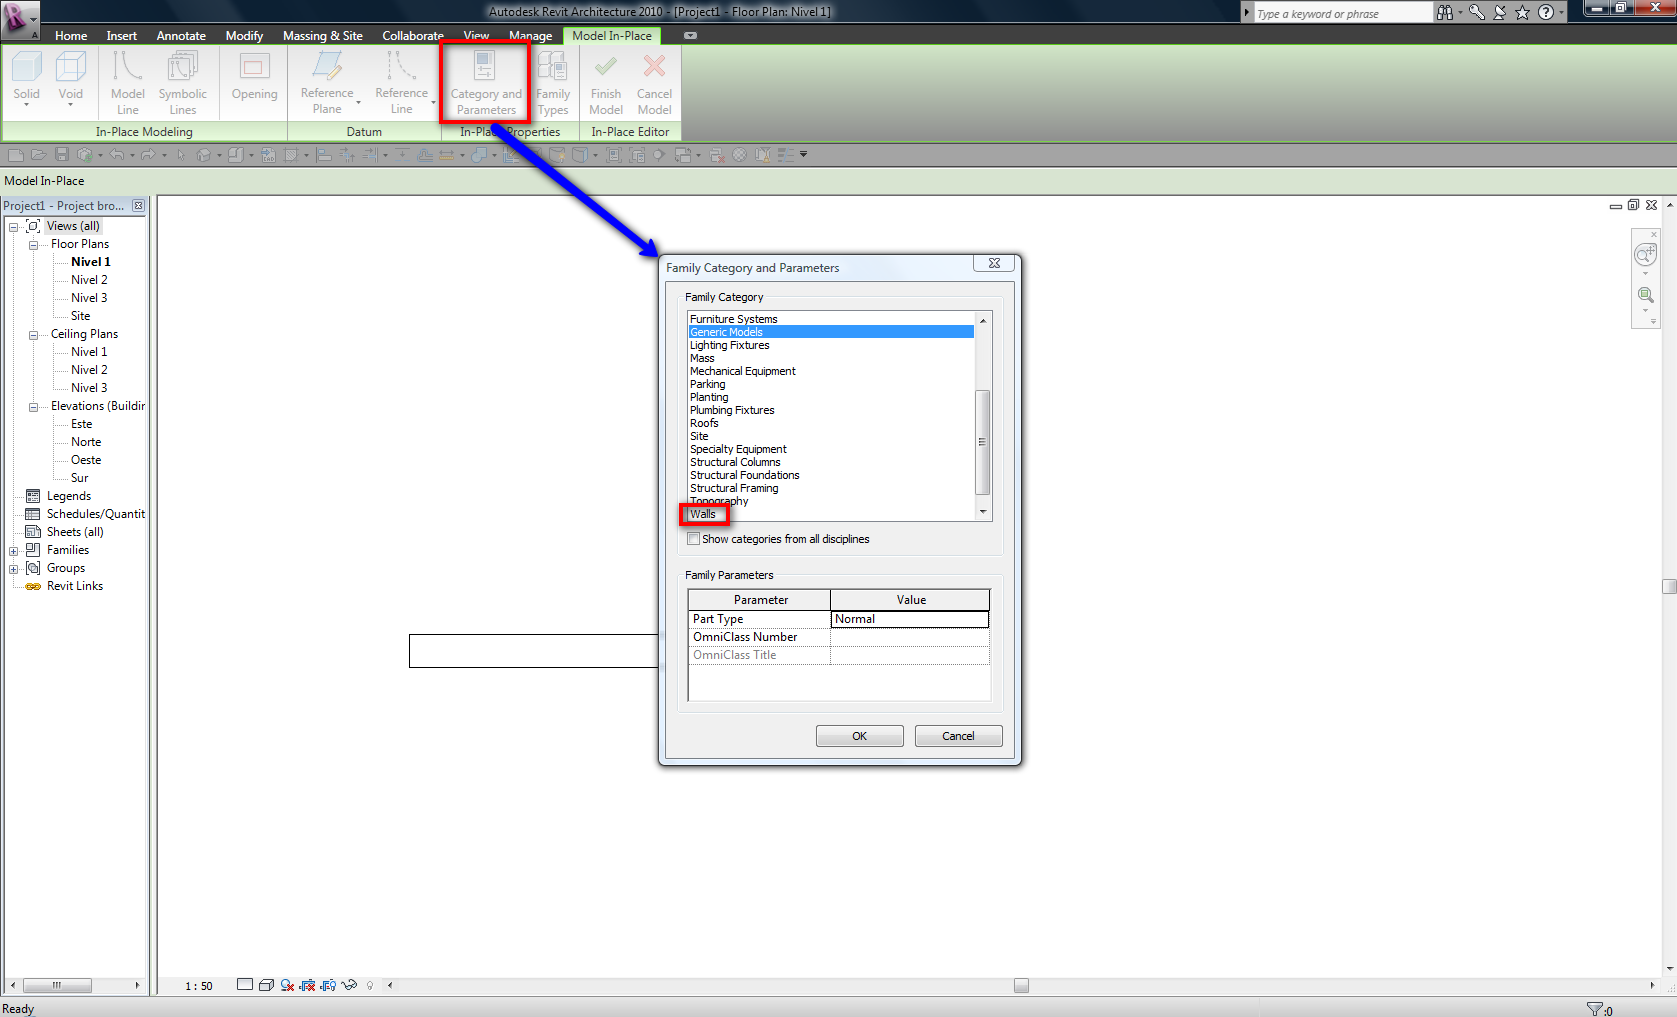This screenshot has height=1017, width=1677.
Task: Click OK in Family Category dialog
Action: coord(860,736)
